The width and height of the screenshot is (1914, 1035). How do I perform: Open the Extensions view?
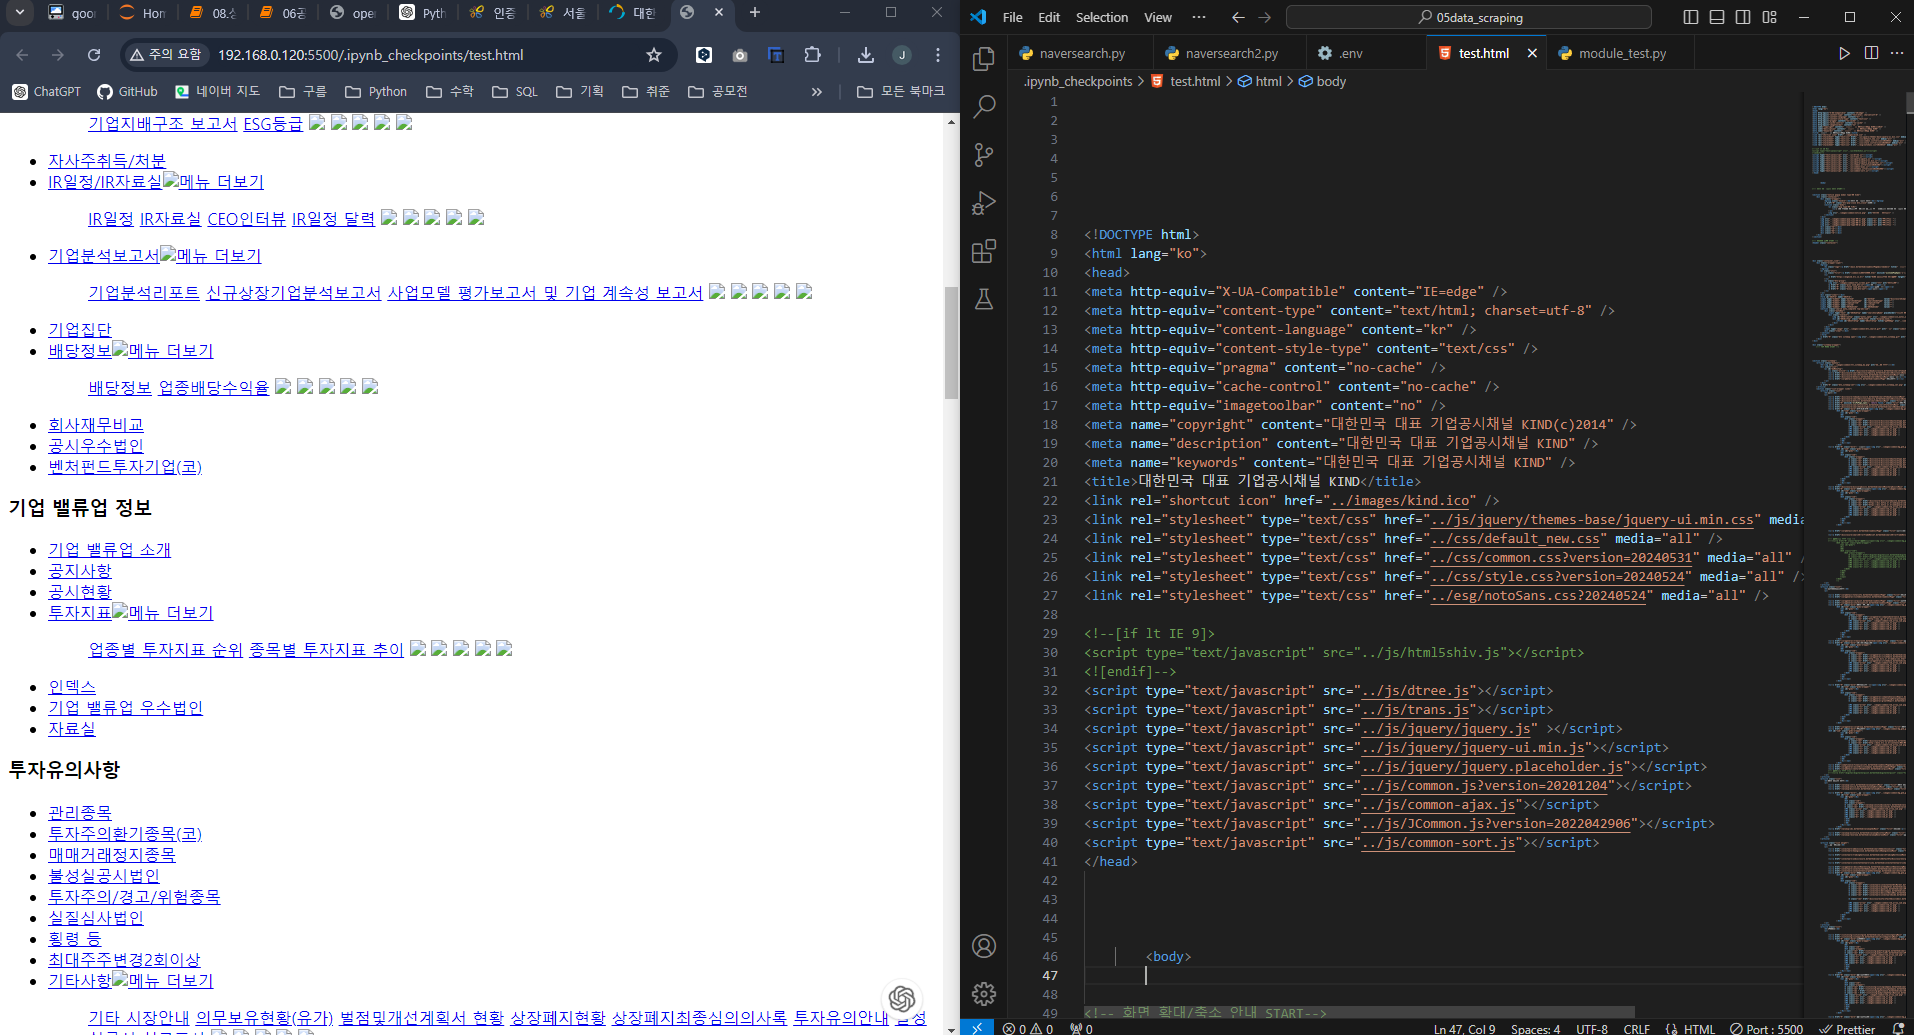click(984, 251)
